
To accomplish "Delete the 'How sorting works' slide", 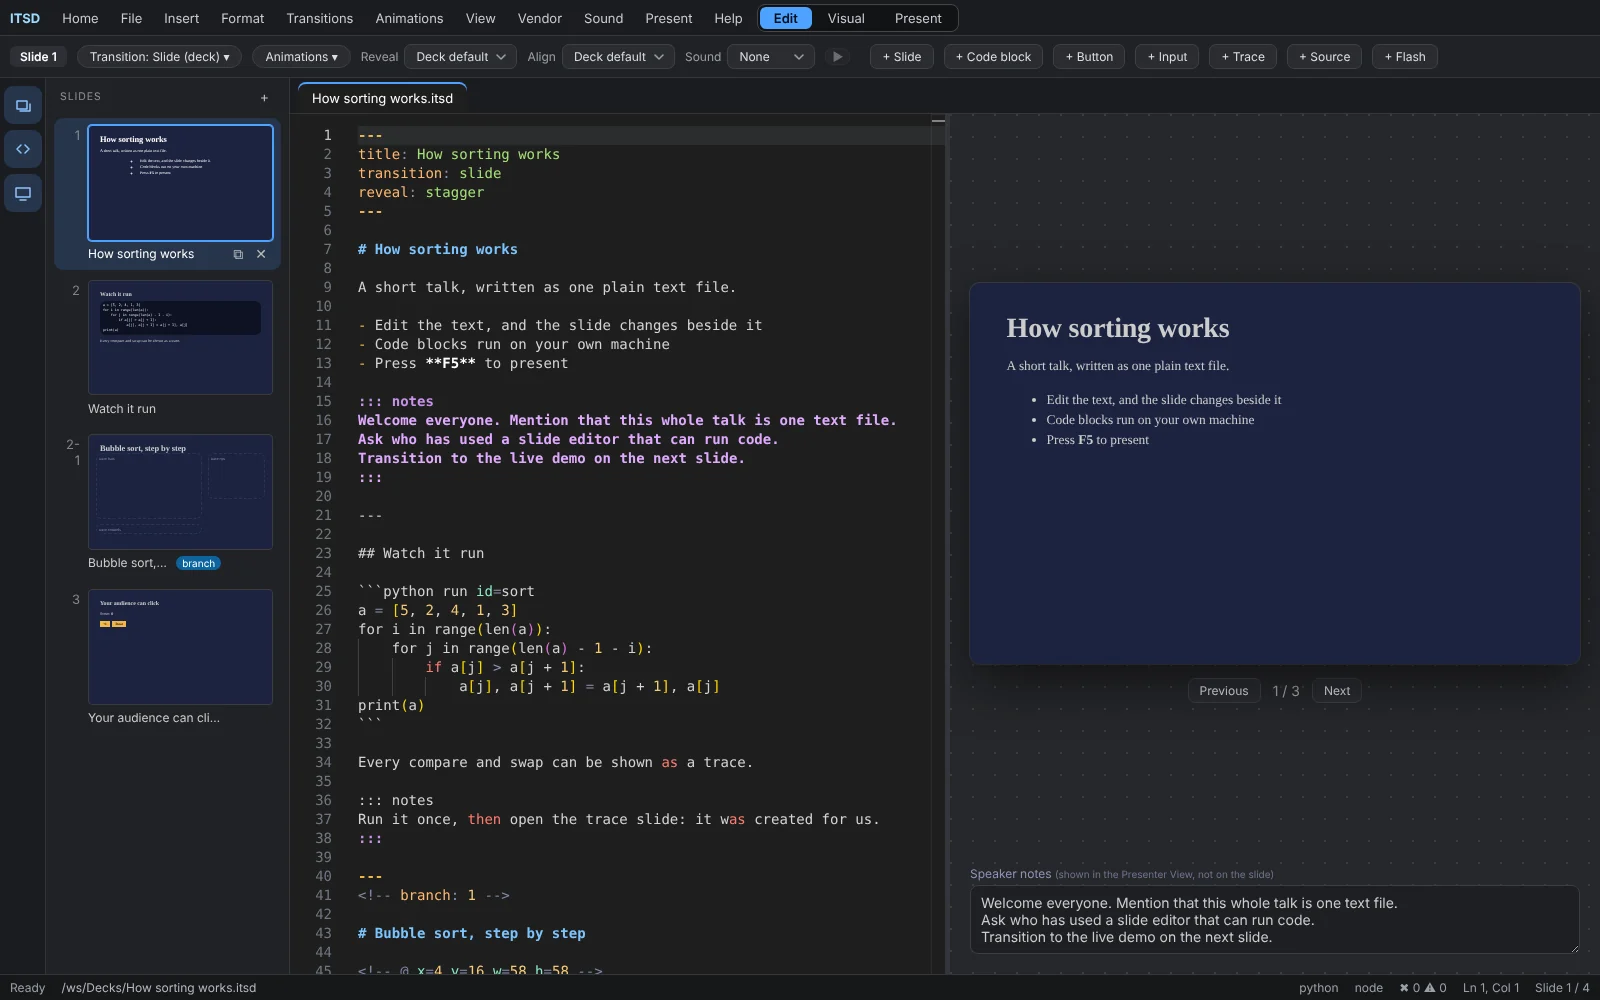I will click(261, 254).
